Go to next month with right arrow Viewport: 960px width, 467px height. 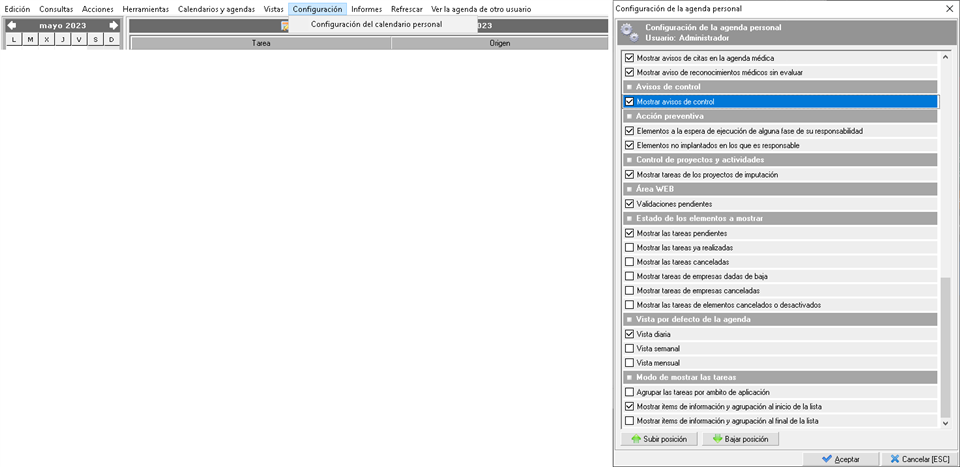(113, 26)
